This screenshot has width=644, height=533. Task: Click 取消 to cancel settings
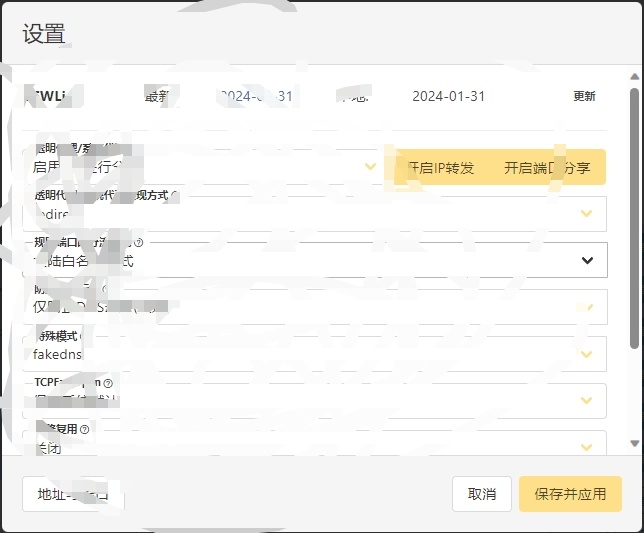(482, 494)
